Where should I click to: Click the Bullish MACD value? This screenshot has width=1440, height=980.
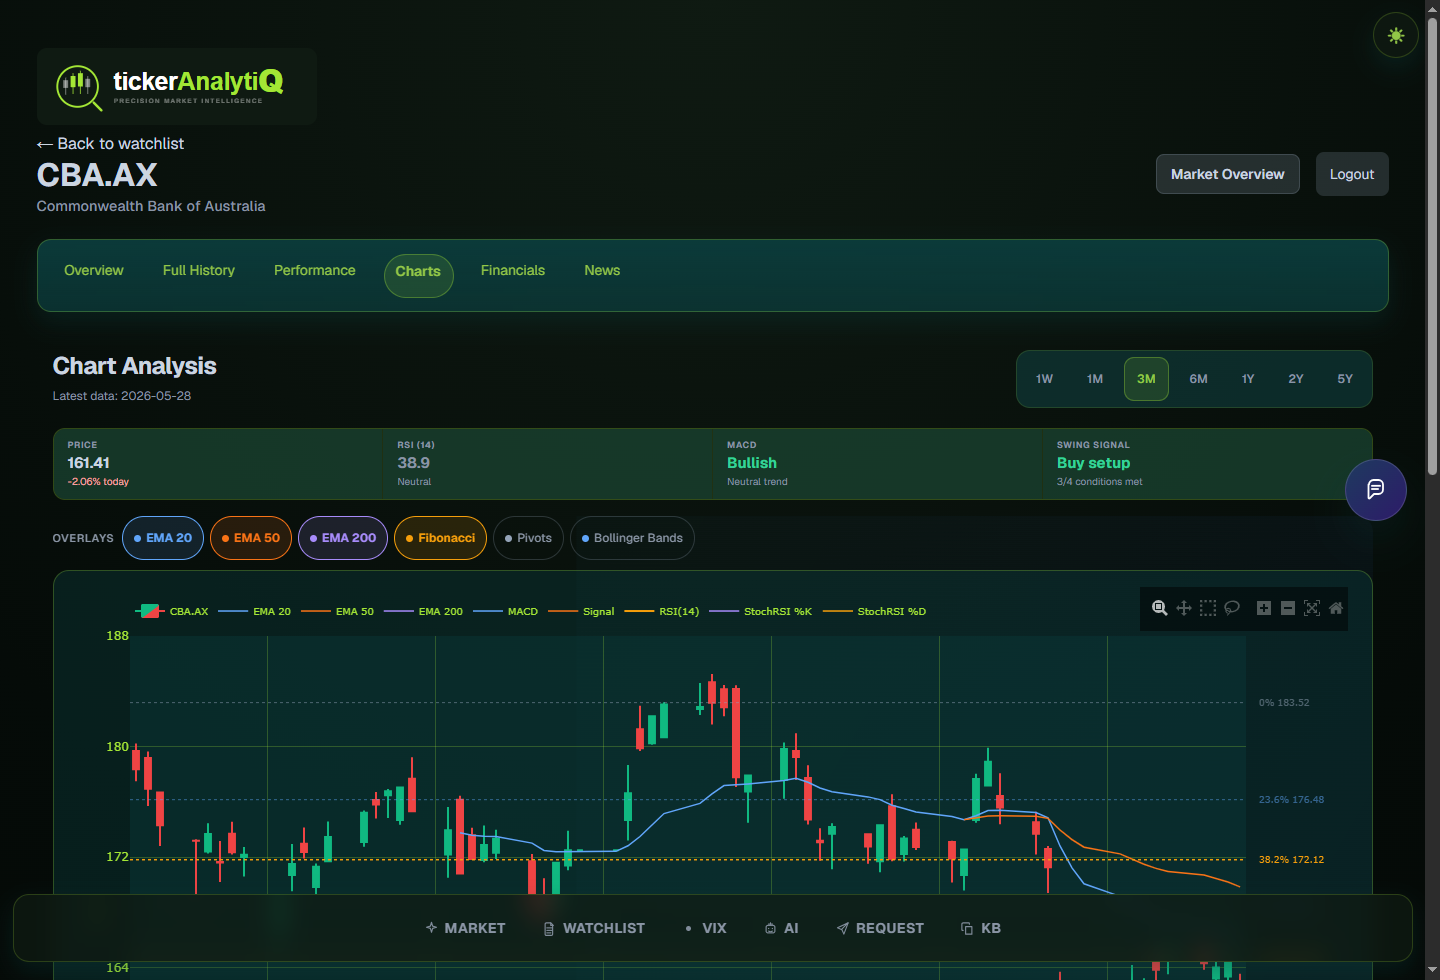click(752, 463)
